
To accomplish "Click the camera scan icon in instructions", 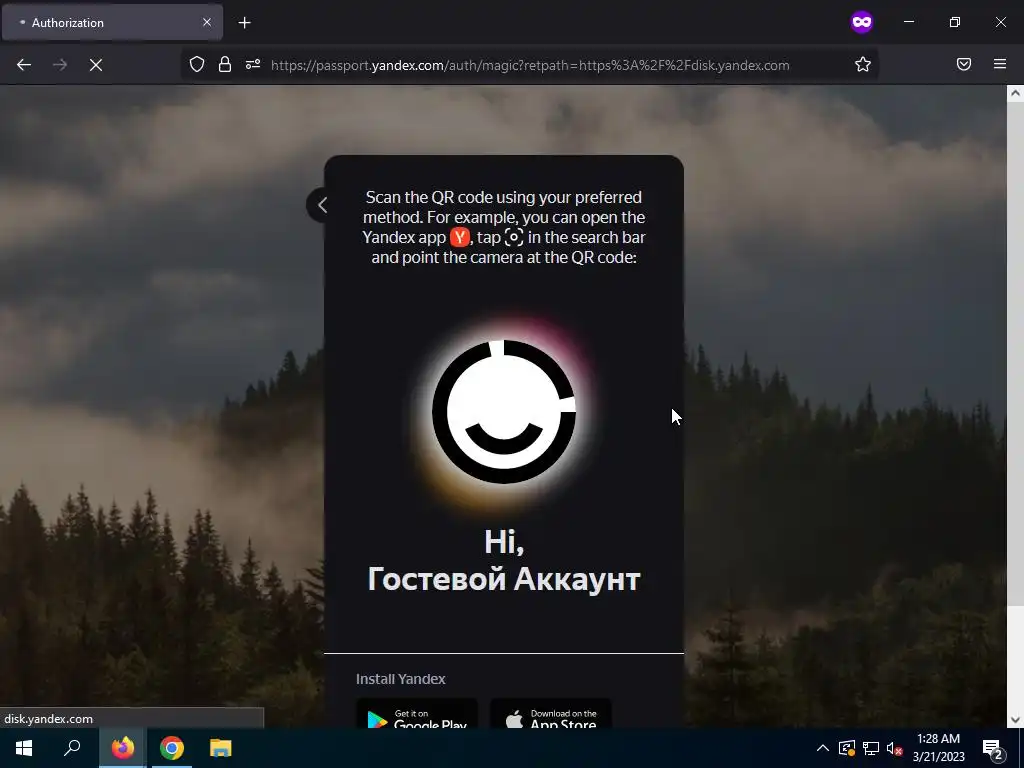I will [514, 237].
